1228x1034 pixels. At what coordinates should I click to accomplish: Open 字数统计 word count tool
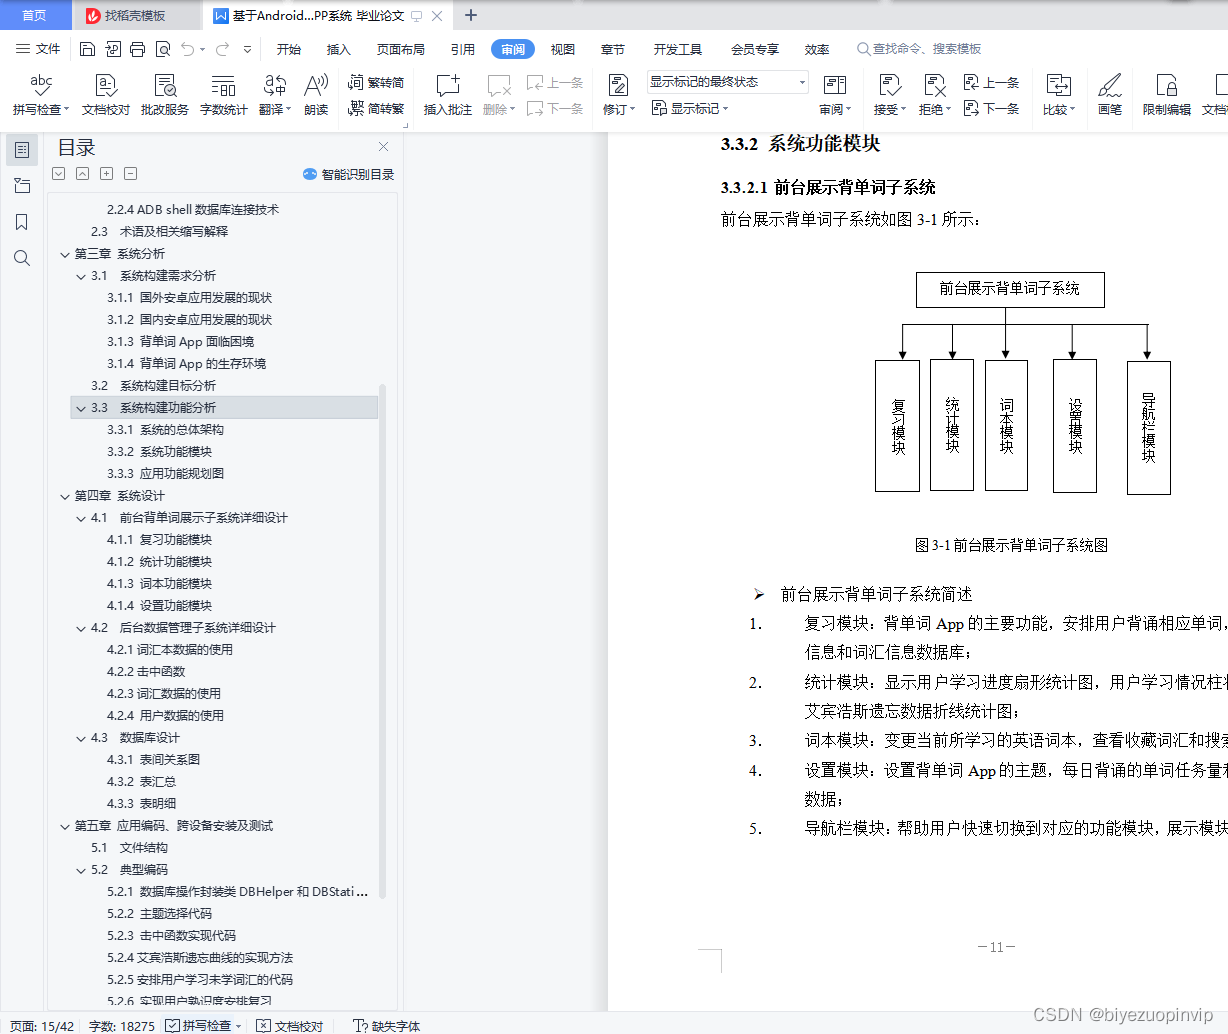223,94
